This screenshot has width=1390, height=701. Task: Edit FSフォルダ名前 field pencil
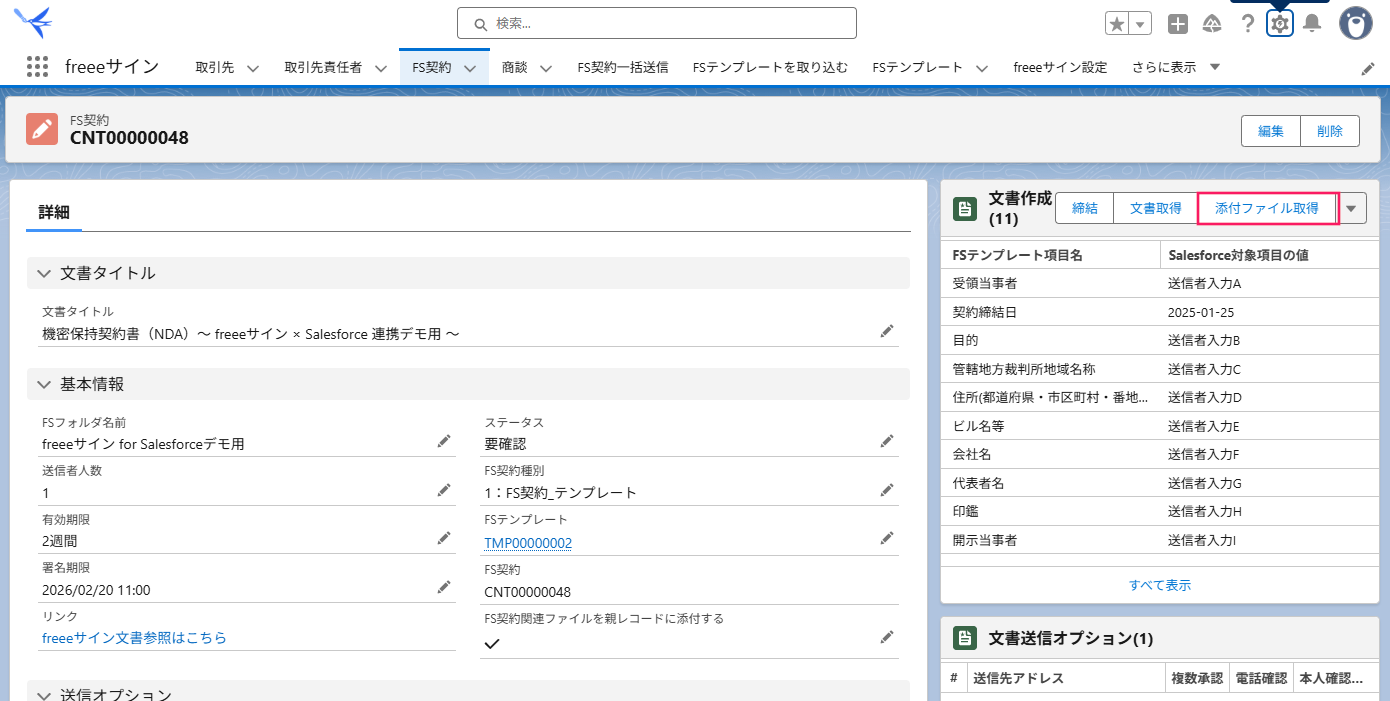[444, 441]
